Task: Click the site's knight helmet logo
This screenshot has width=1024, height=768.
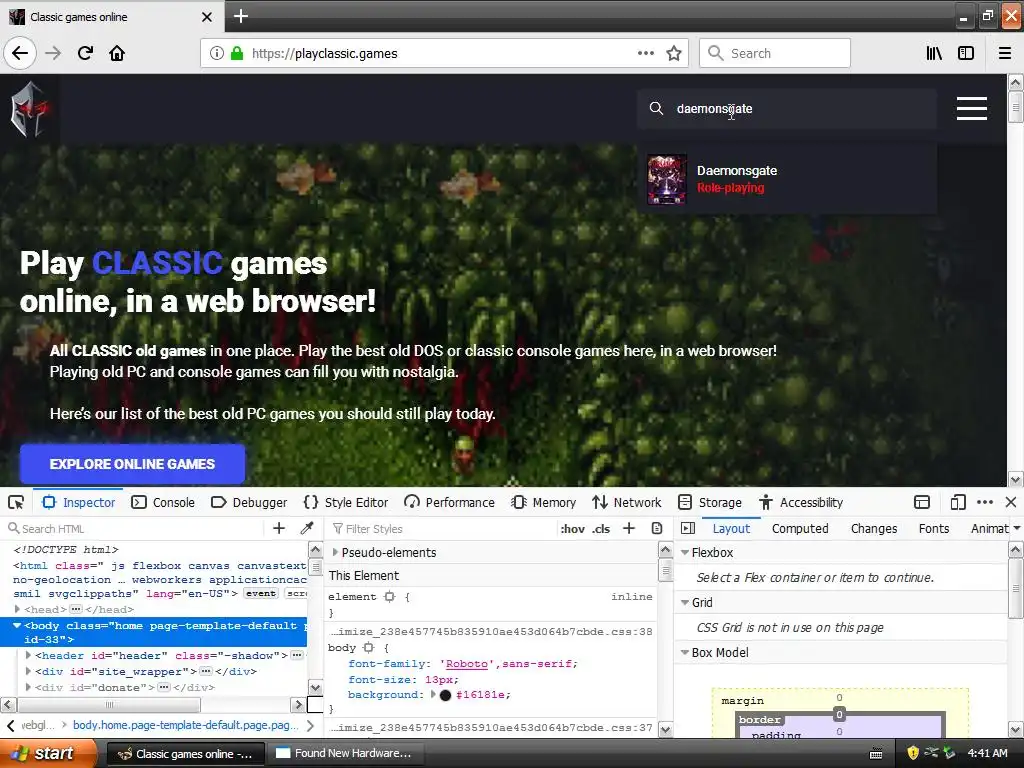Action: [x=28, y=108]
